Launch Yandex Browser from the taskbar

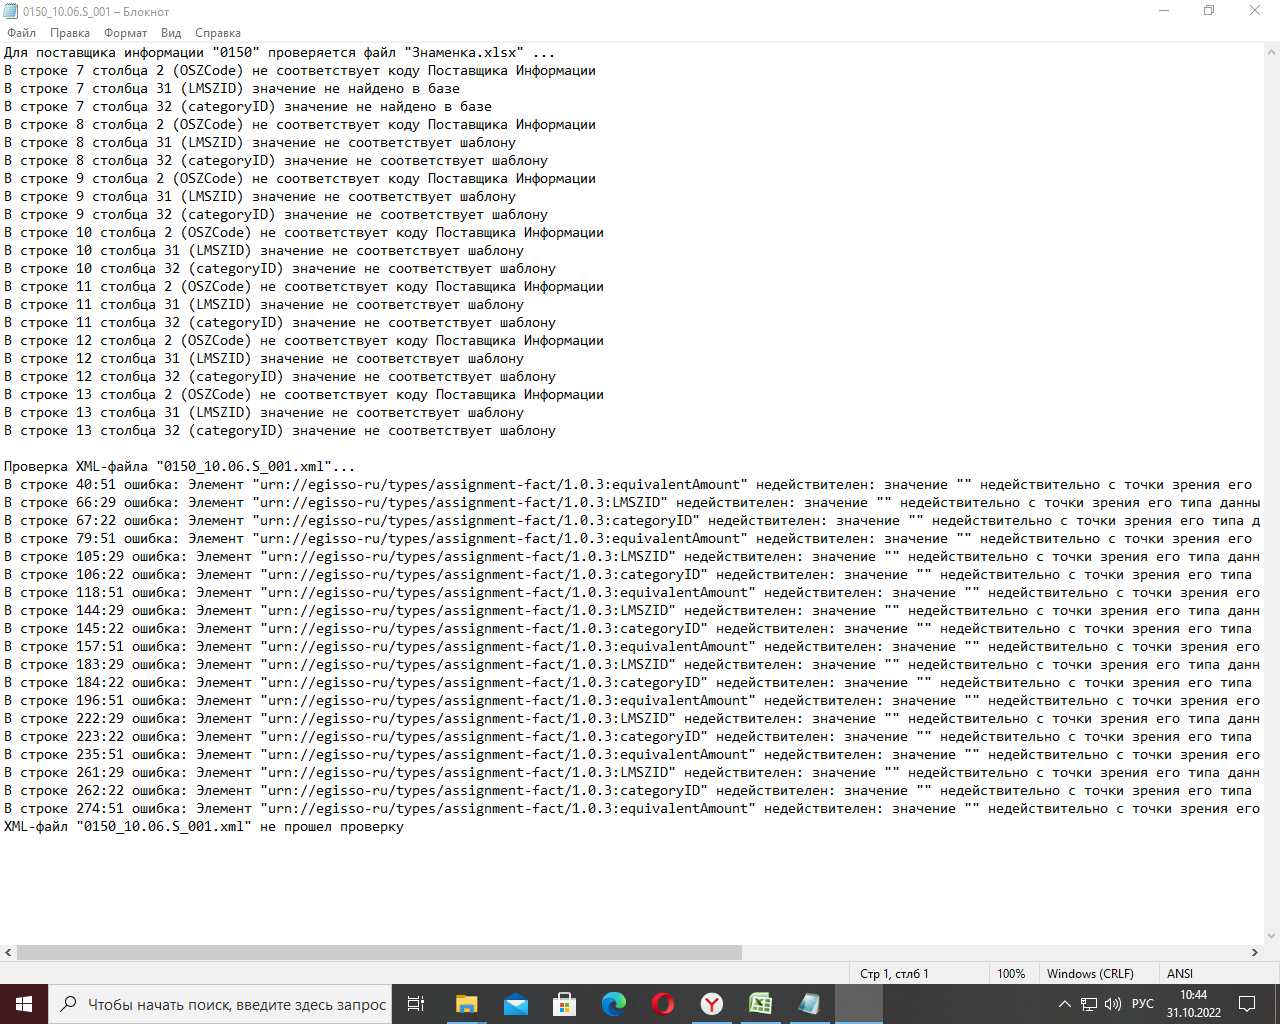[x=712, y=1004]
